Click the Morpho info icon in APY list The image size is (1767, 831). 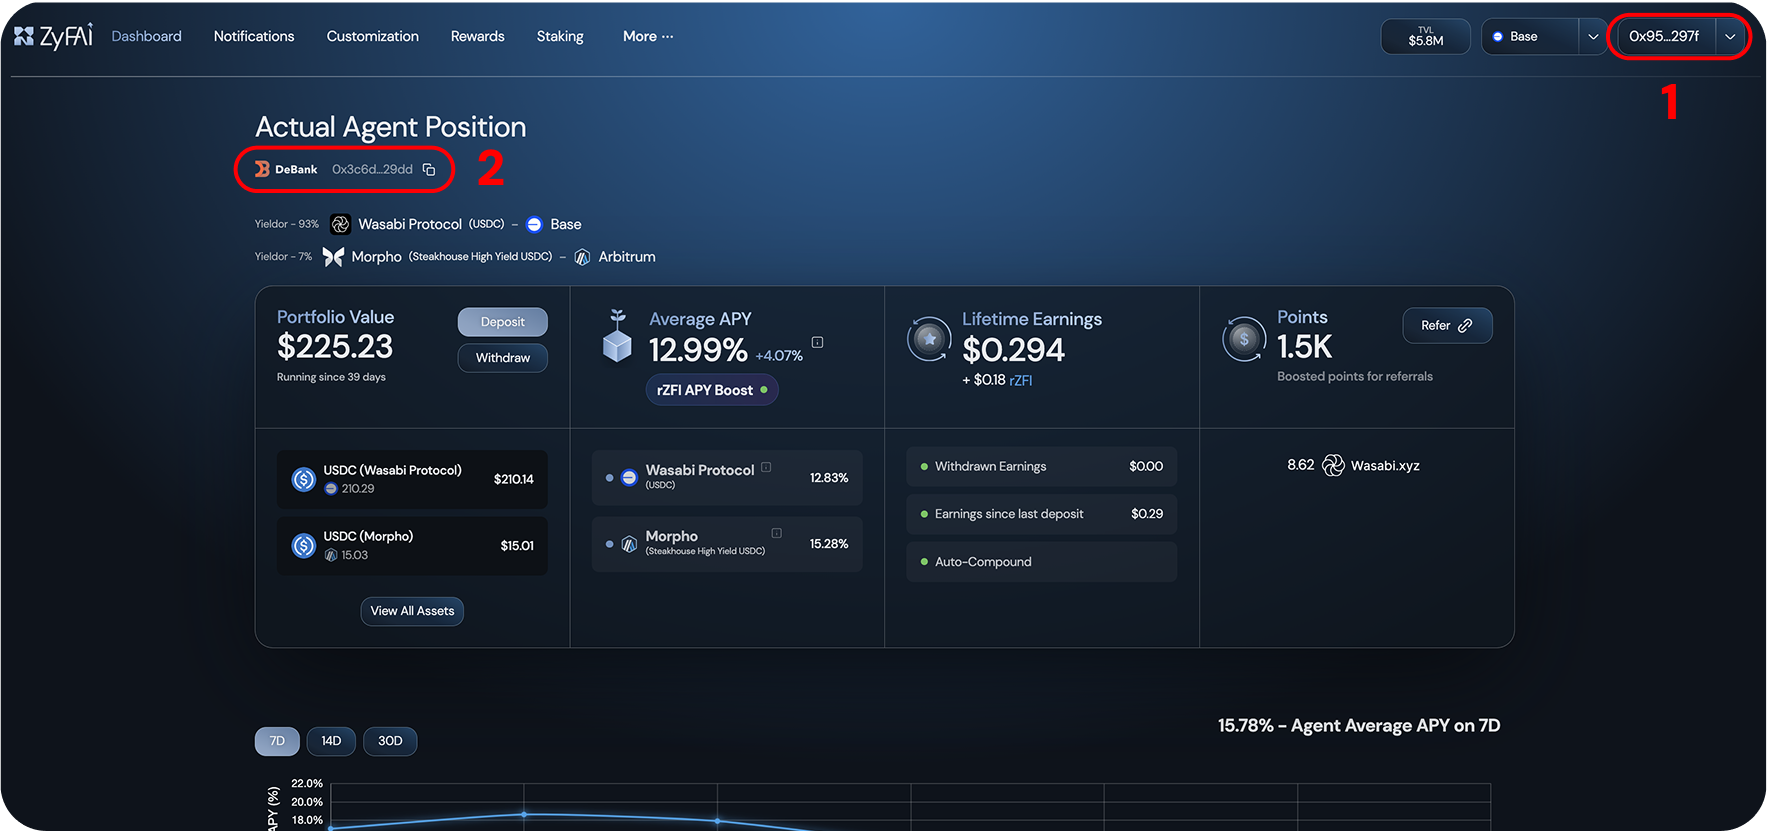click(776, 533)
